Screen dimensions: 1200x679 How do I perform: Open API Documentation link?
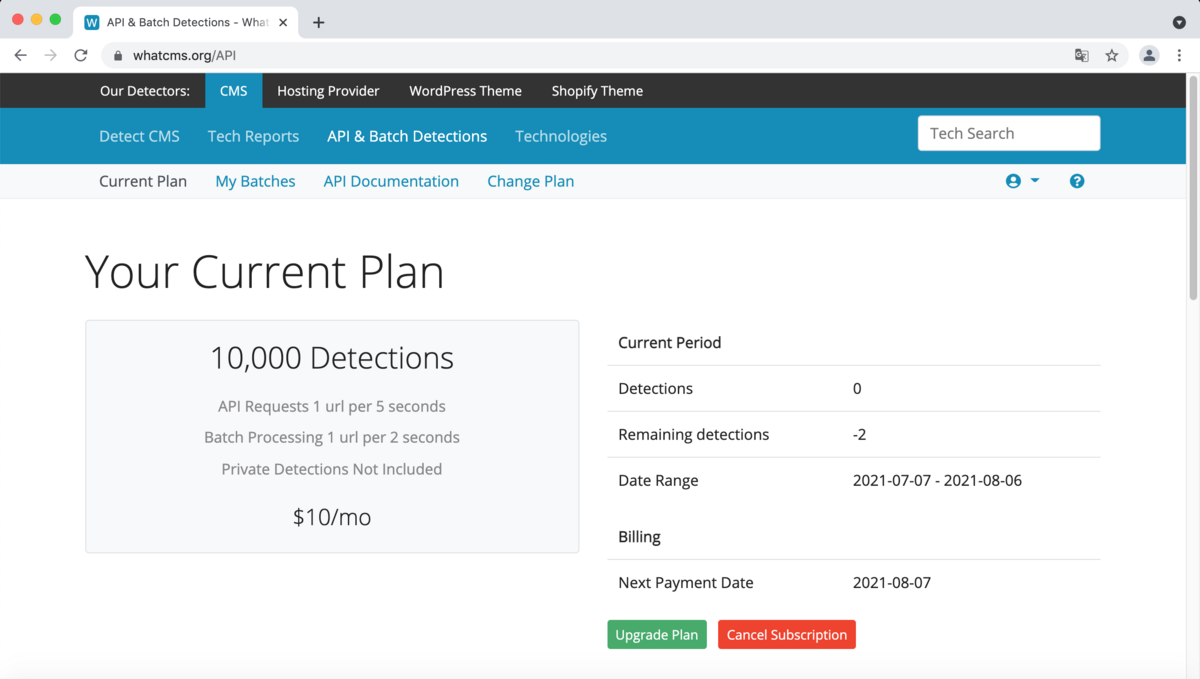(x=391, y=181)
